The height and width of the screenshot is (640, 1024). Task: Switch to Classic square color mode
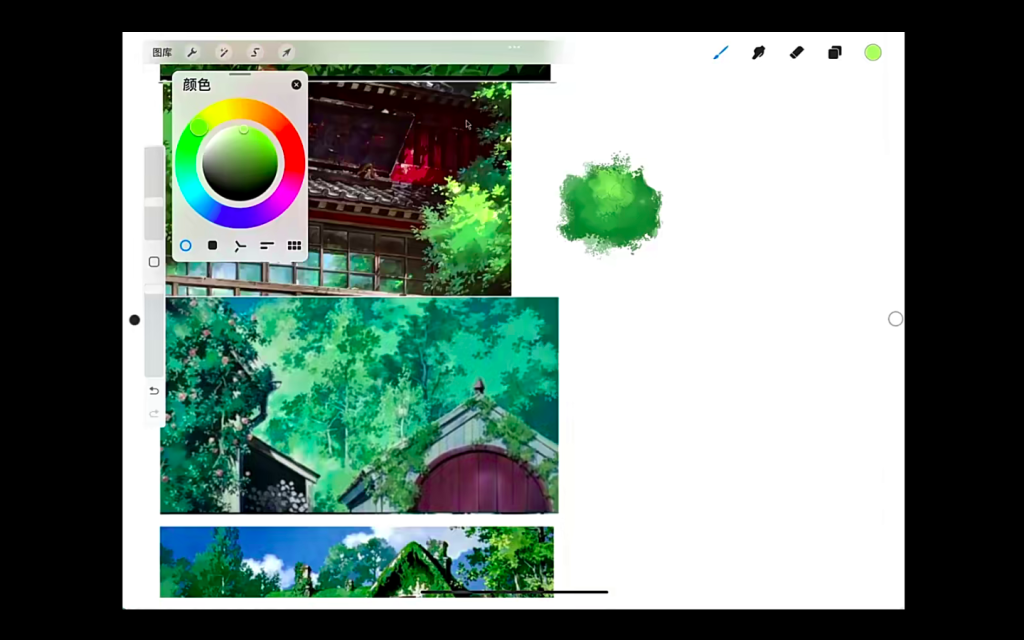[212, 245]
